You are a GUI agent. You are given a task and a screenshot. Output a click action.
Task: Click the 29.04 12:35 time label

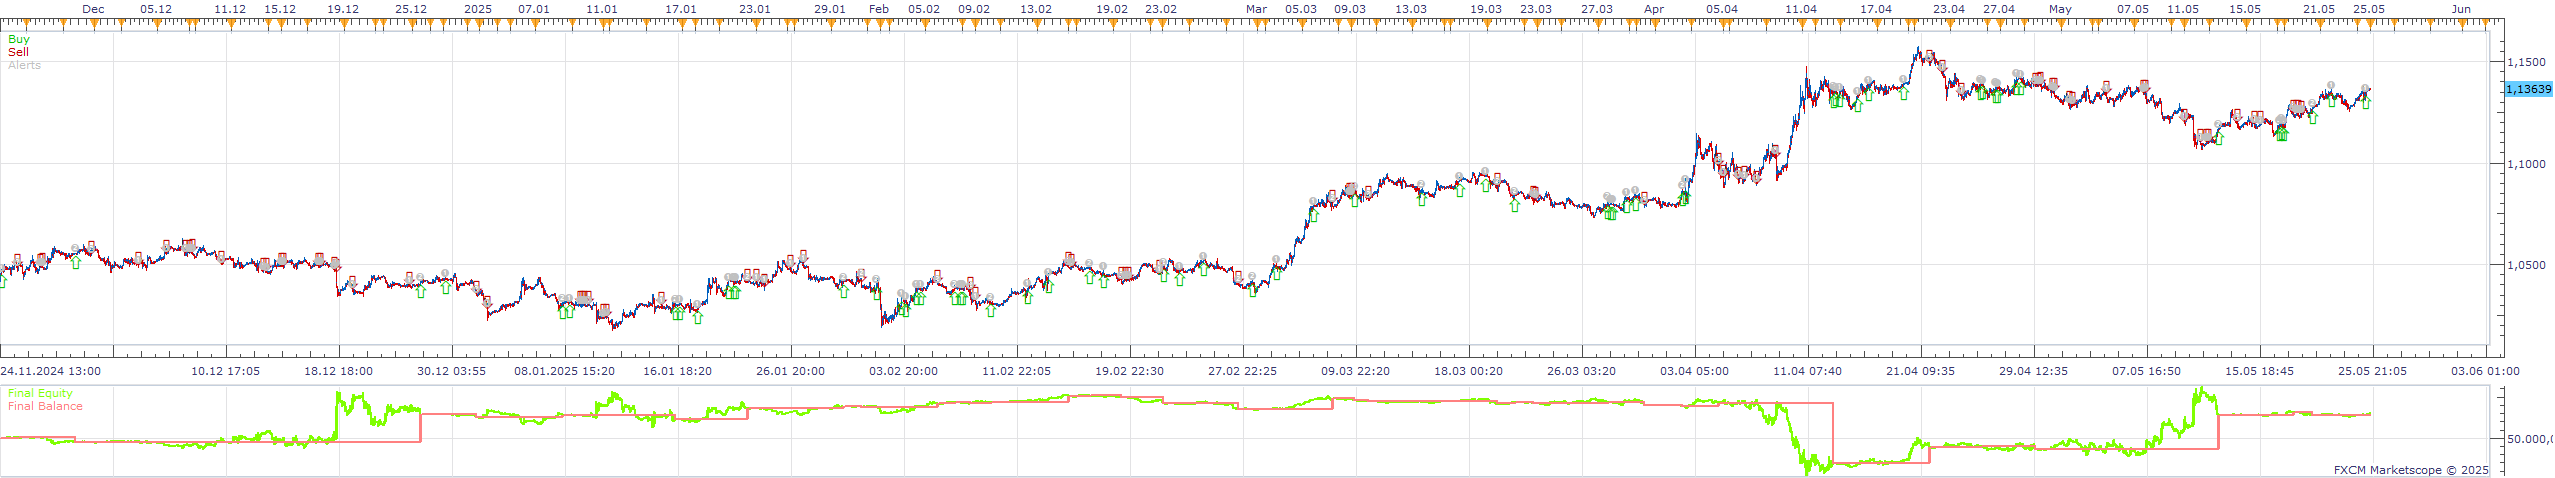[2034, 371]
